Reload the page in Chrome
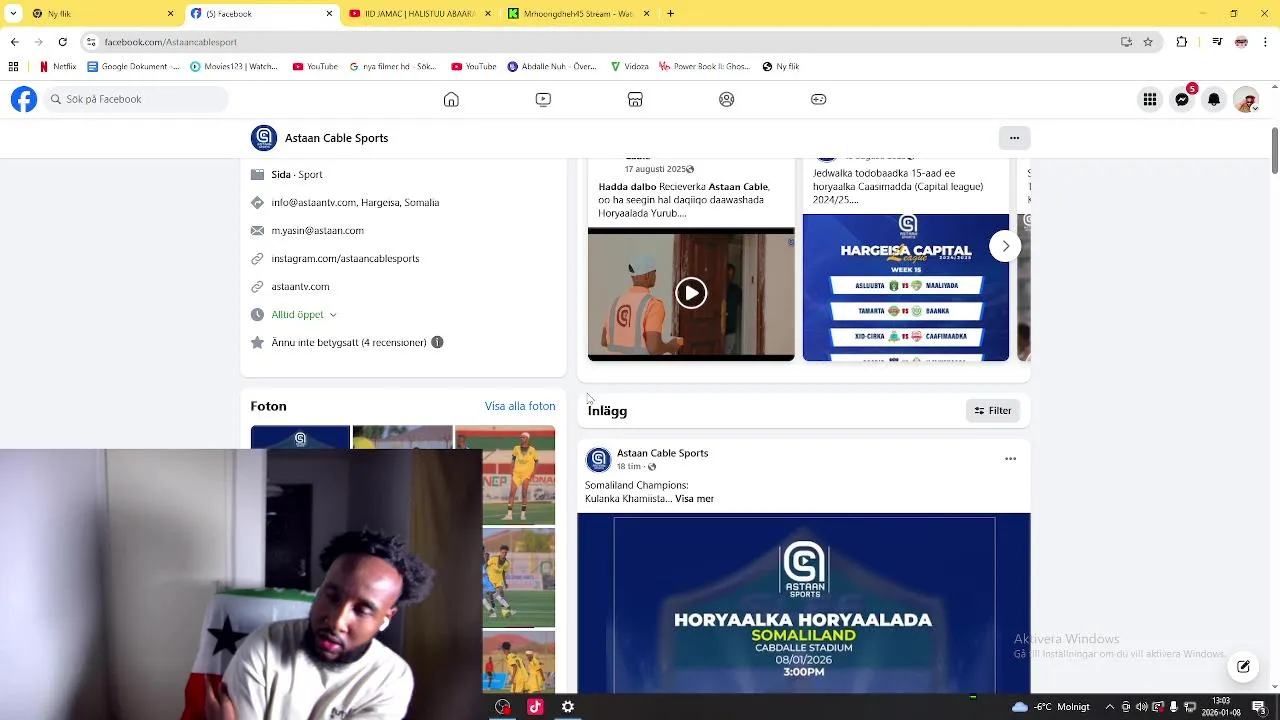 click(x=63, y=42)
